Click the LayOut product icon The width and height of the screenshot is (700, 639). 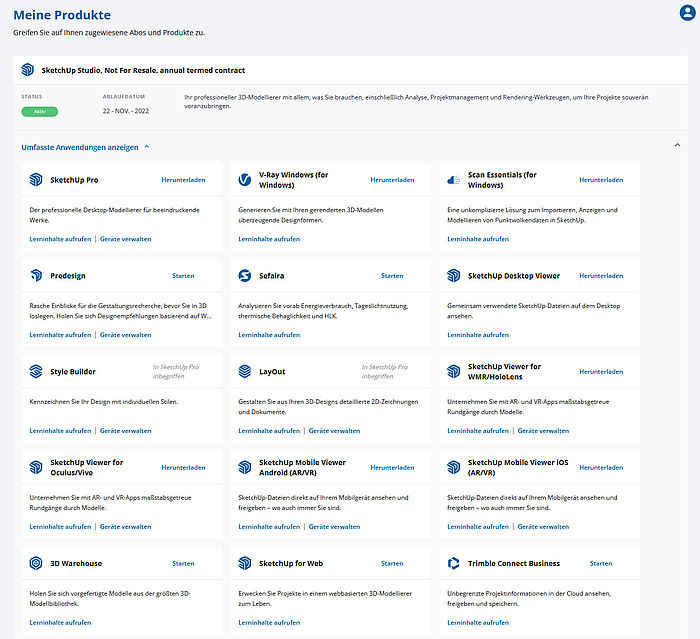[x=245, y=371]
